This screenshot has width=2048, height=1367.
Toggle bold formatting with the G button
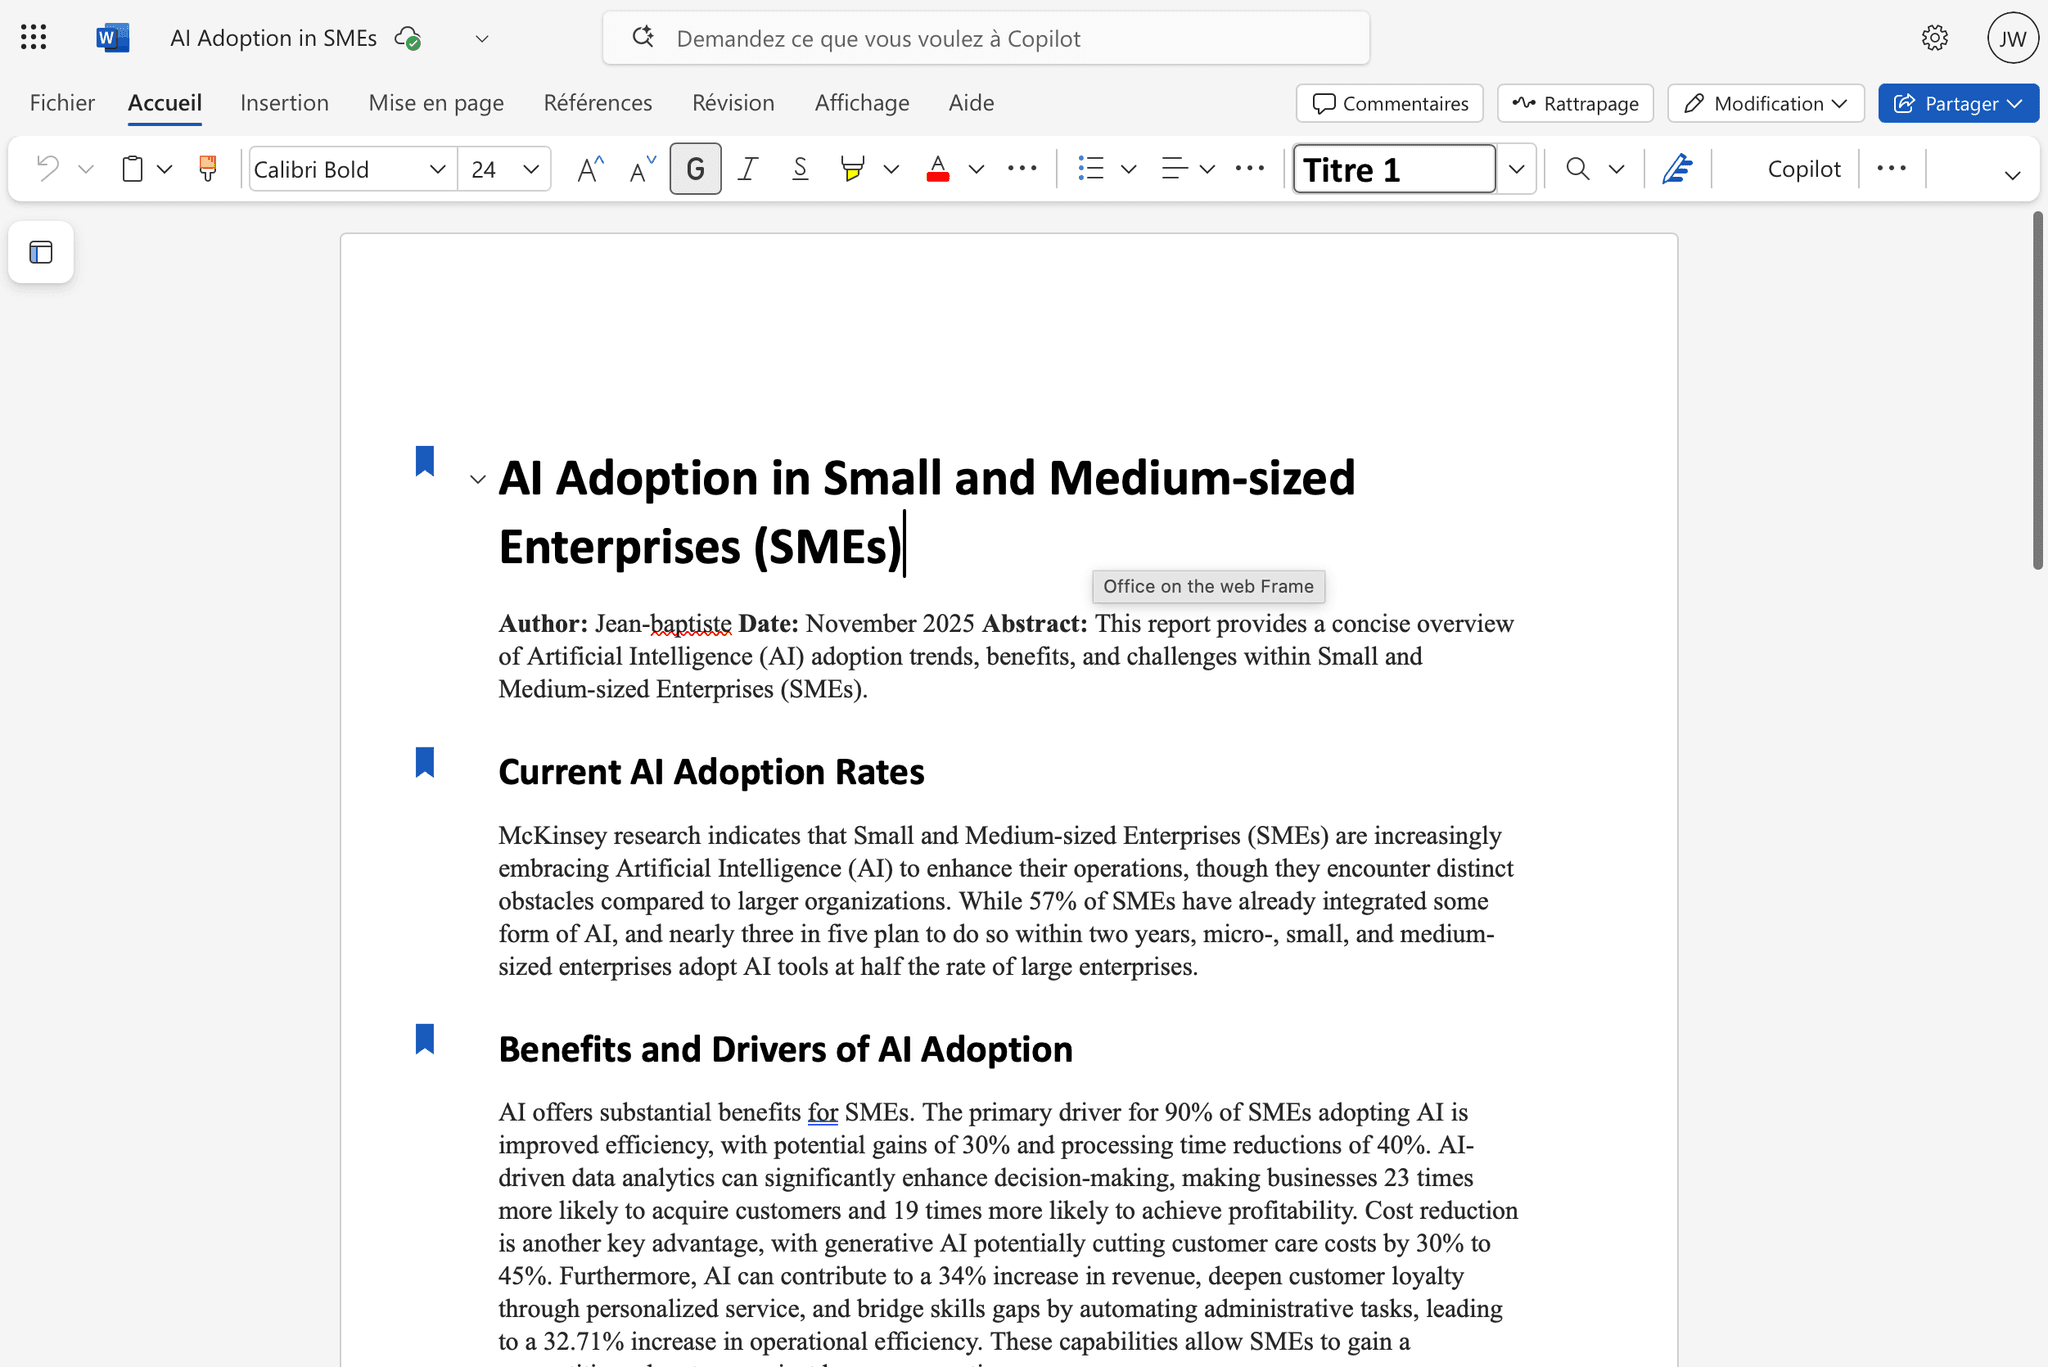click(695, 168)
